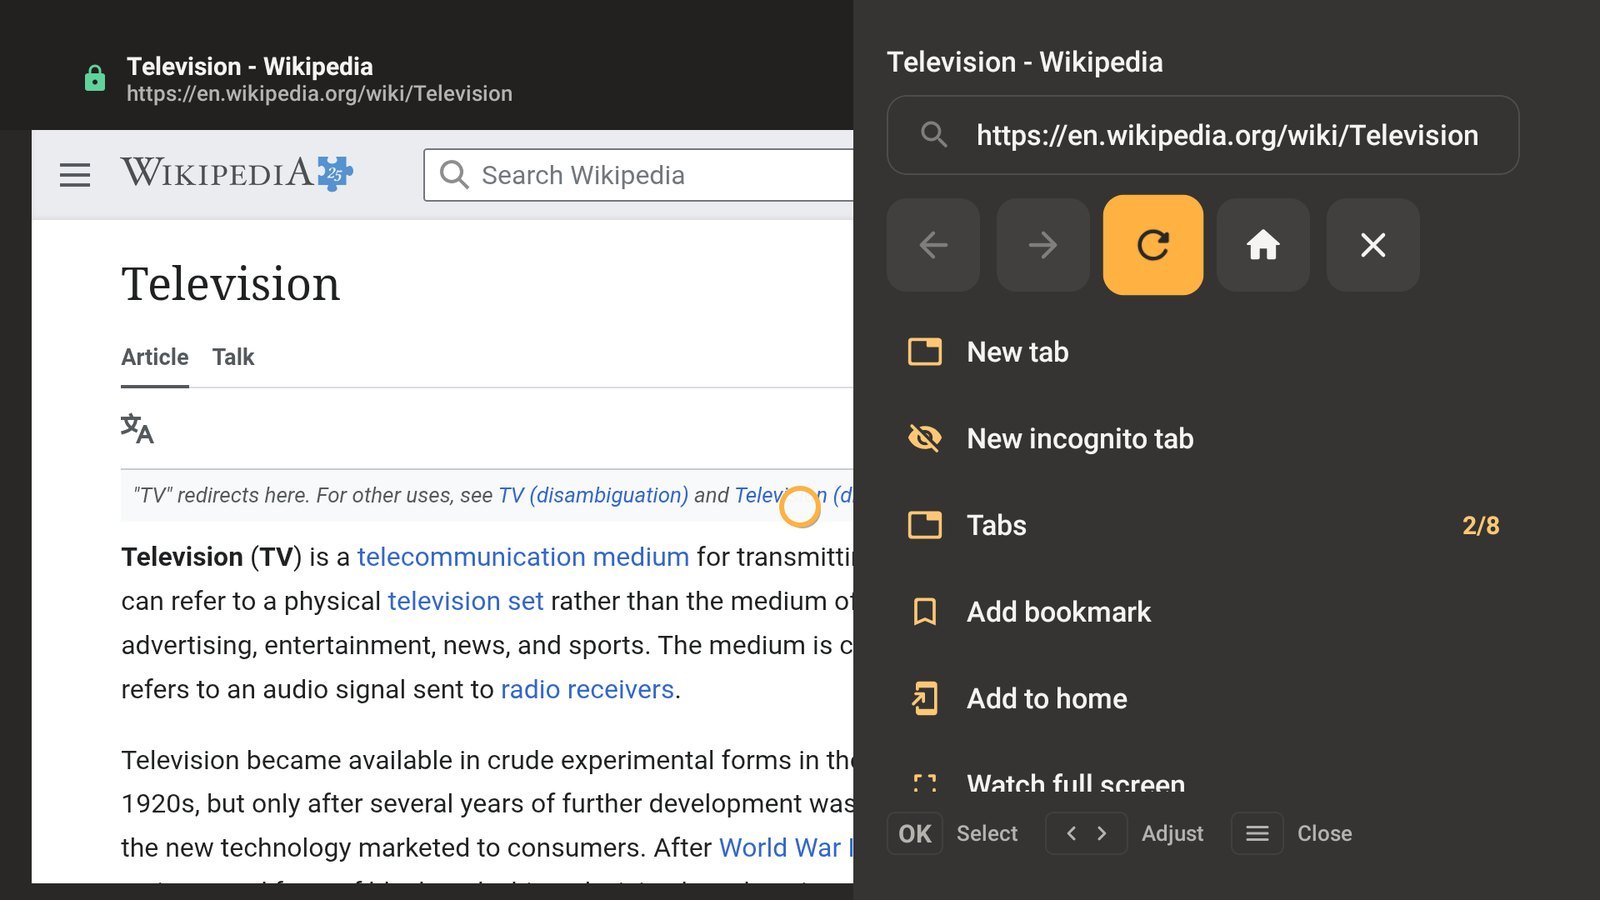This screenshot has width=1600, height=900.
Task: Click the left adjust chevron
Action: [x=1071, y=833]
